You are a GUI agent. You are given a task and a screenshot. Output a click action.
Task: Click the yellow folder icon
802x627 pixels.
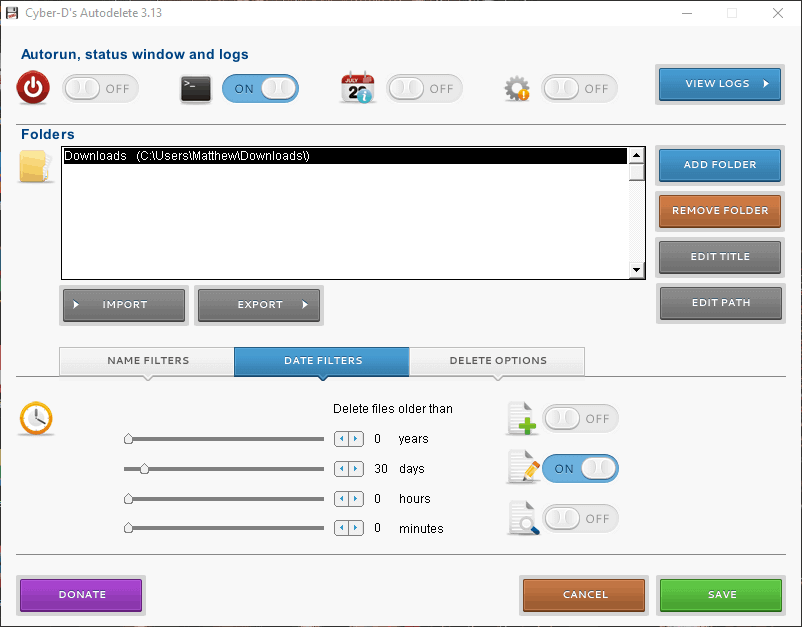(36, 166)
